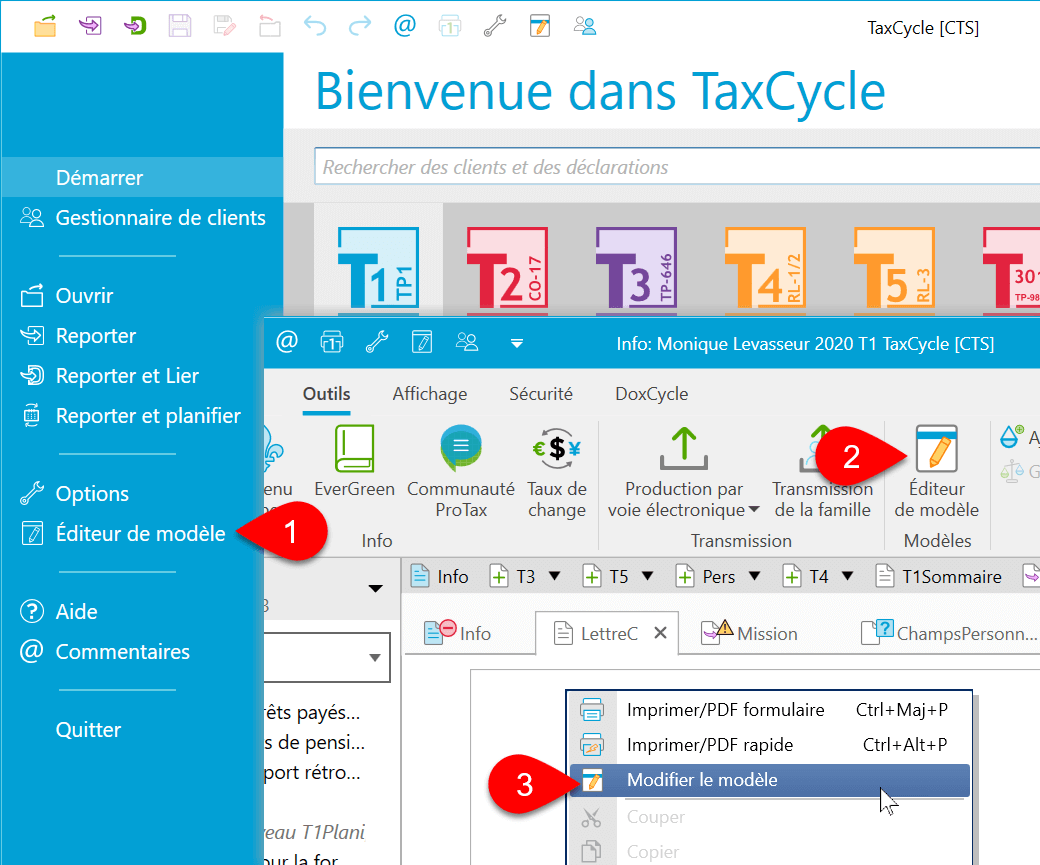Add a T3 slip using the T3 button
Screen dimensions: 1040x865
coord(512,576)
